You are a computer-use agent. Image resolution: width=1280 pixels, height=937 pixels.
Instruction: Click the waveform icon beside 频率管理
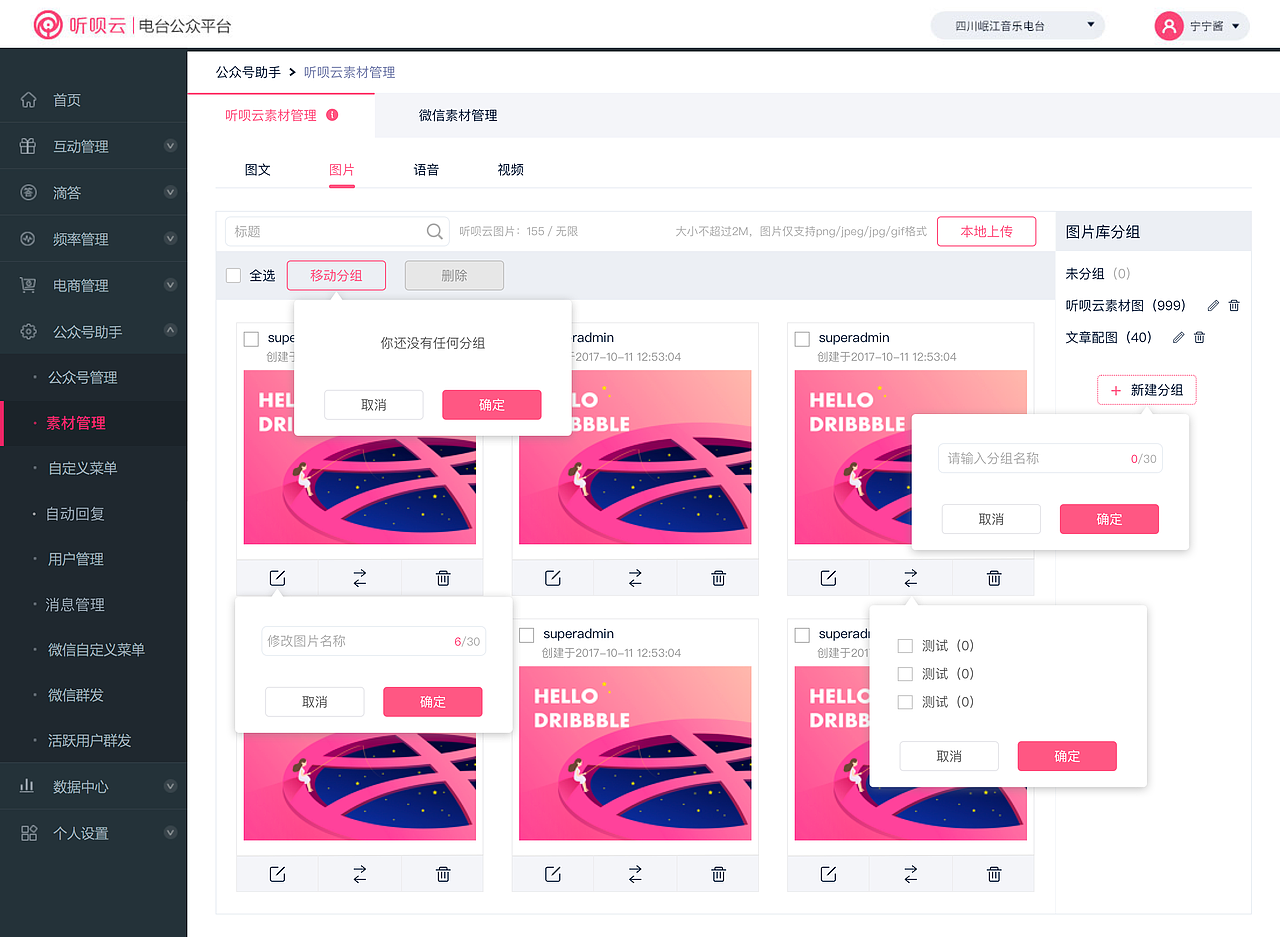pos(28,239)
